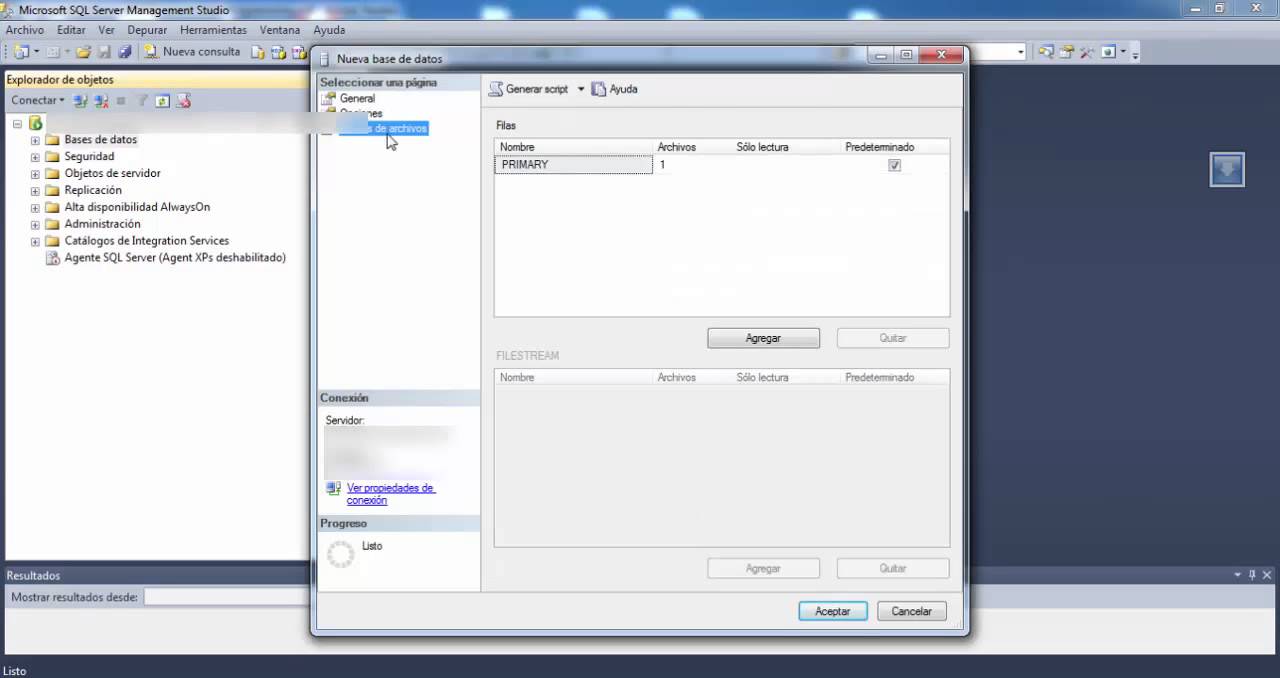Collapse the server root node

17,123
